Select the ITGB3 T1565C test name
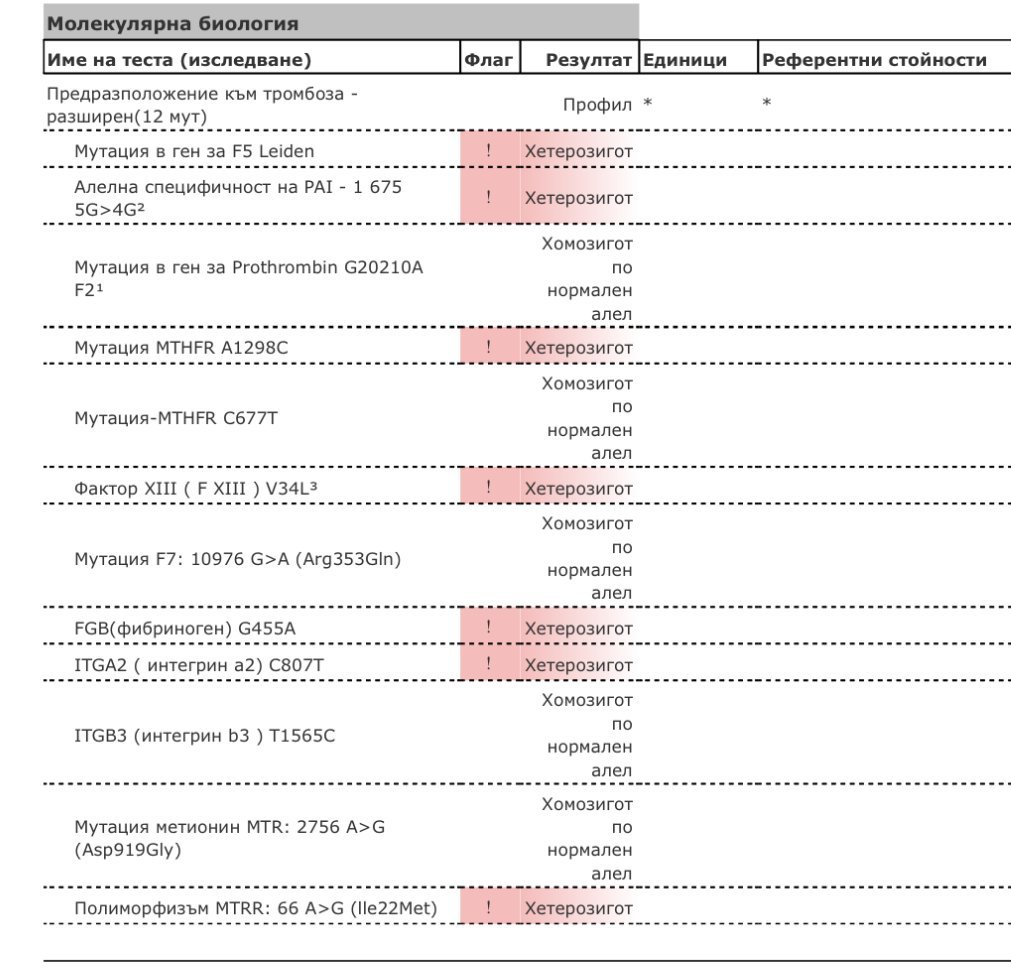Viewport: 1011px width, 972px height. 205,736
